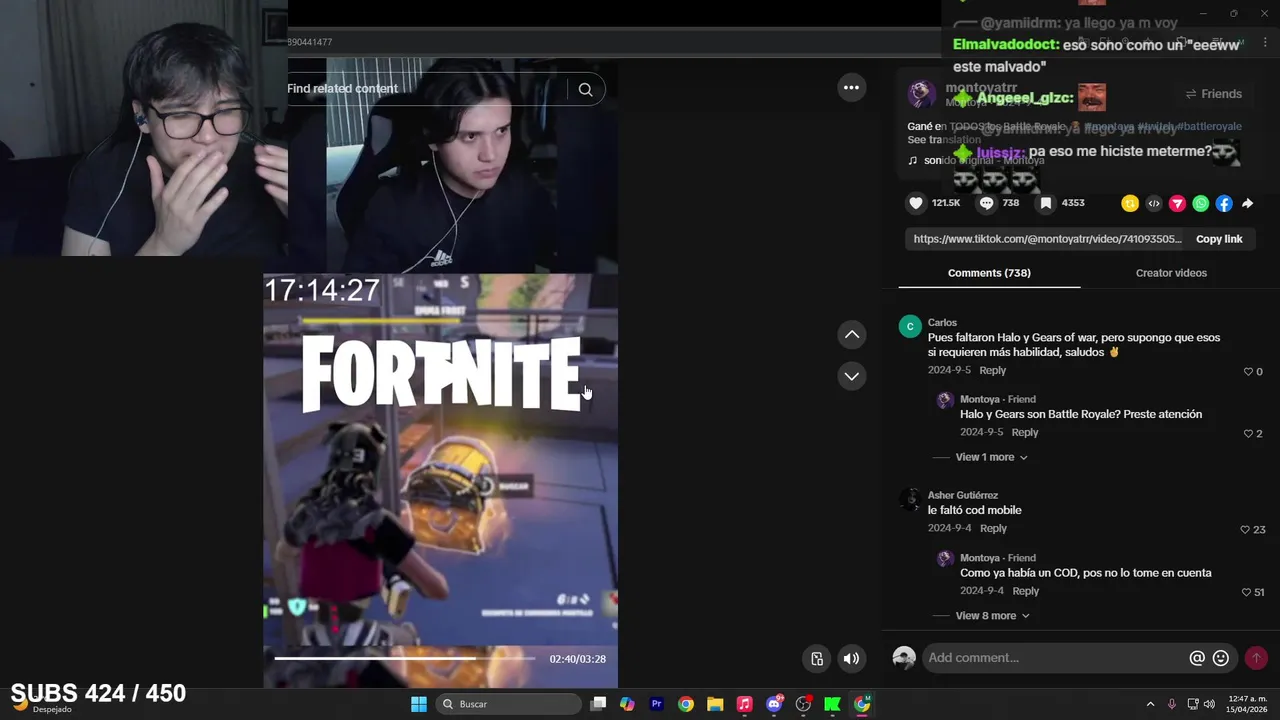Click the Copy link button

pos(1219,239)
